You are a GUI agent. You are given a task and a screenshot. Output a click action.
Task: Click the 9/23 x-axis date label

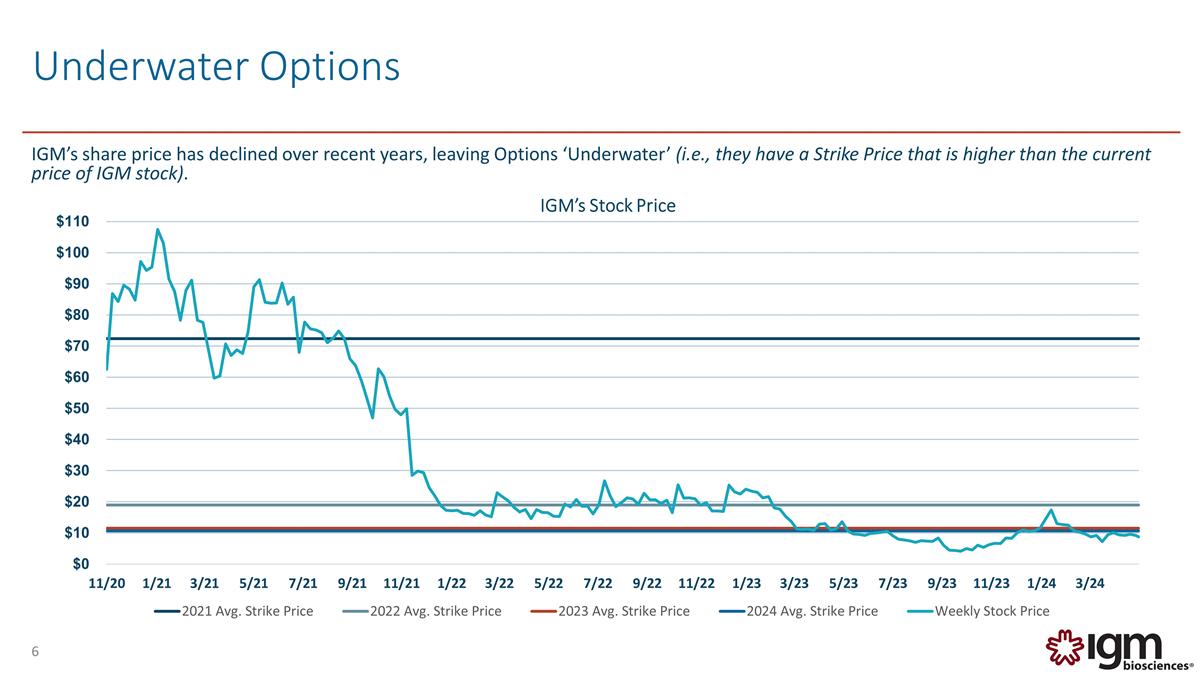click(942, 584)
